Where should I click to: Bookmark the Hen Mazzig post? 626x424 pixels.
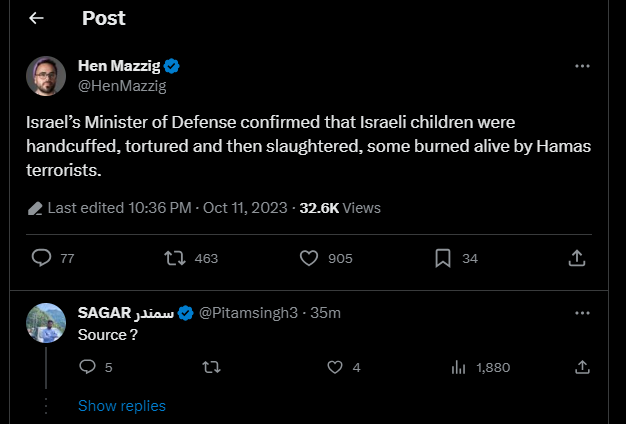443,258
